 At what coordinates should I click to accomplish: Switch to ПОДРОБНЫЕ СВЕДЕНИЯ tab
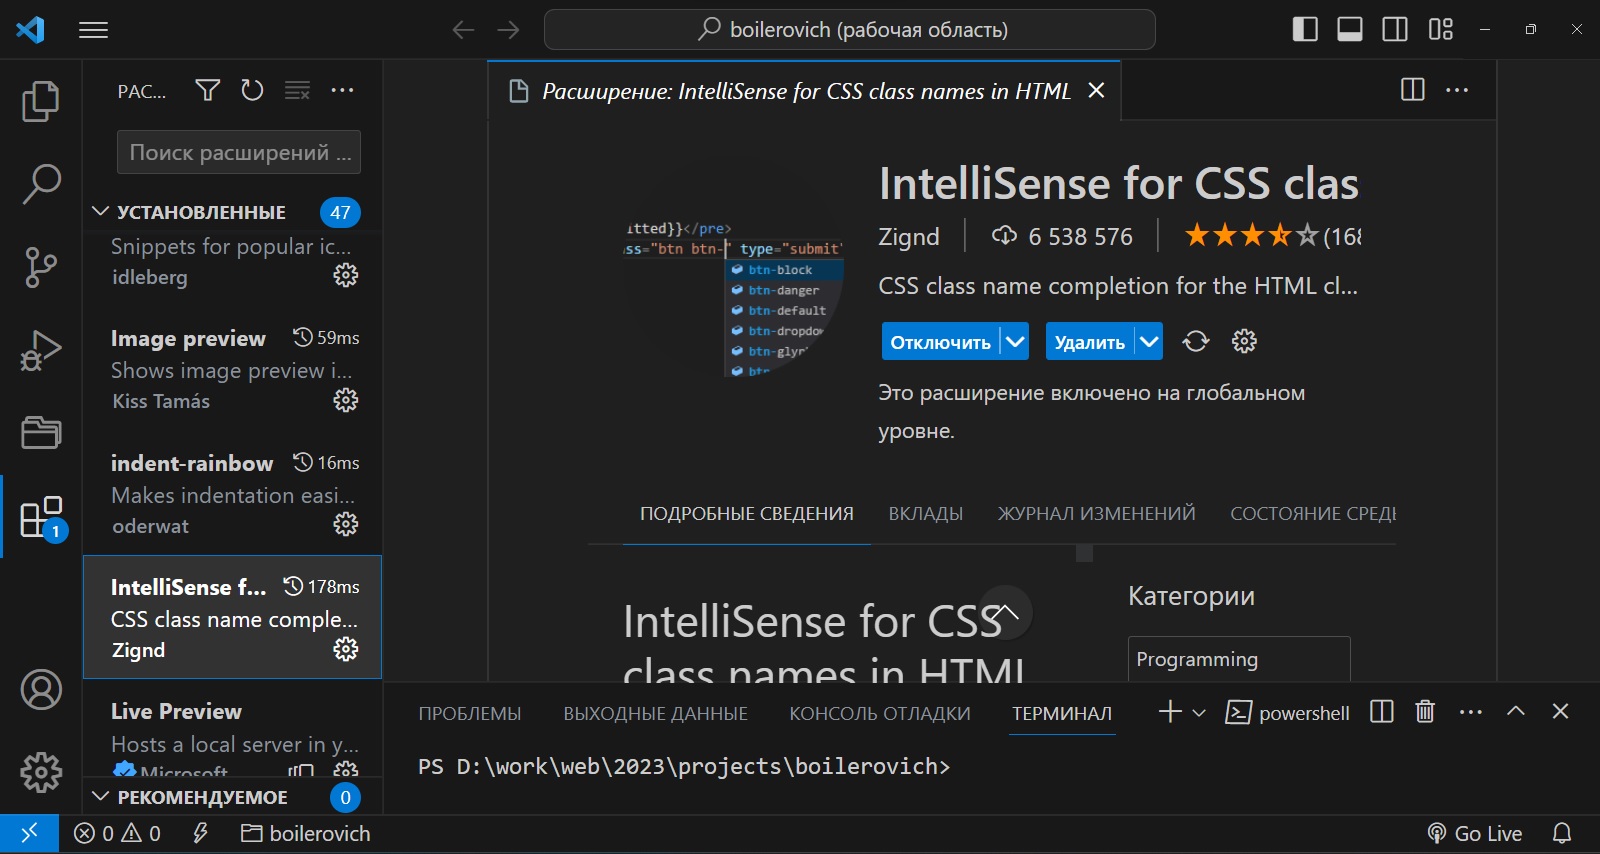coord(747,514)
